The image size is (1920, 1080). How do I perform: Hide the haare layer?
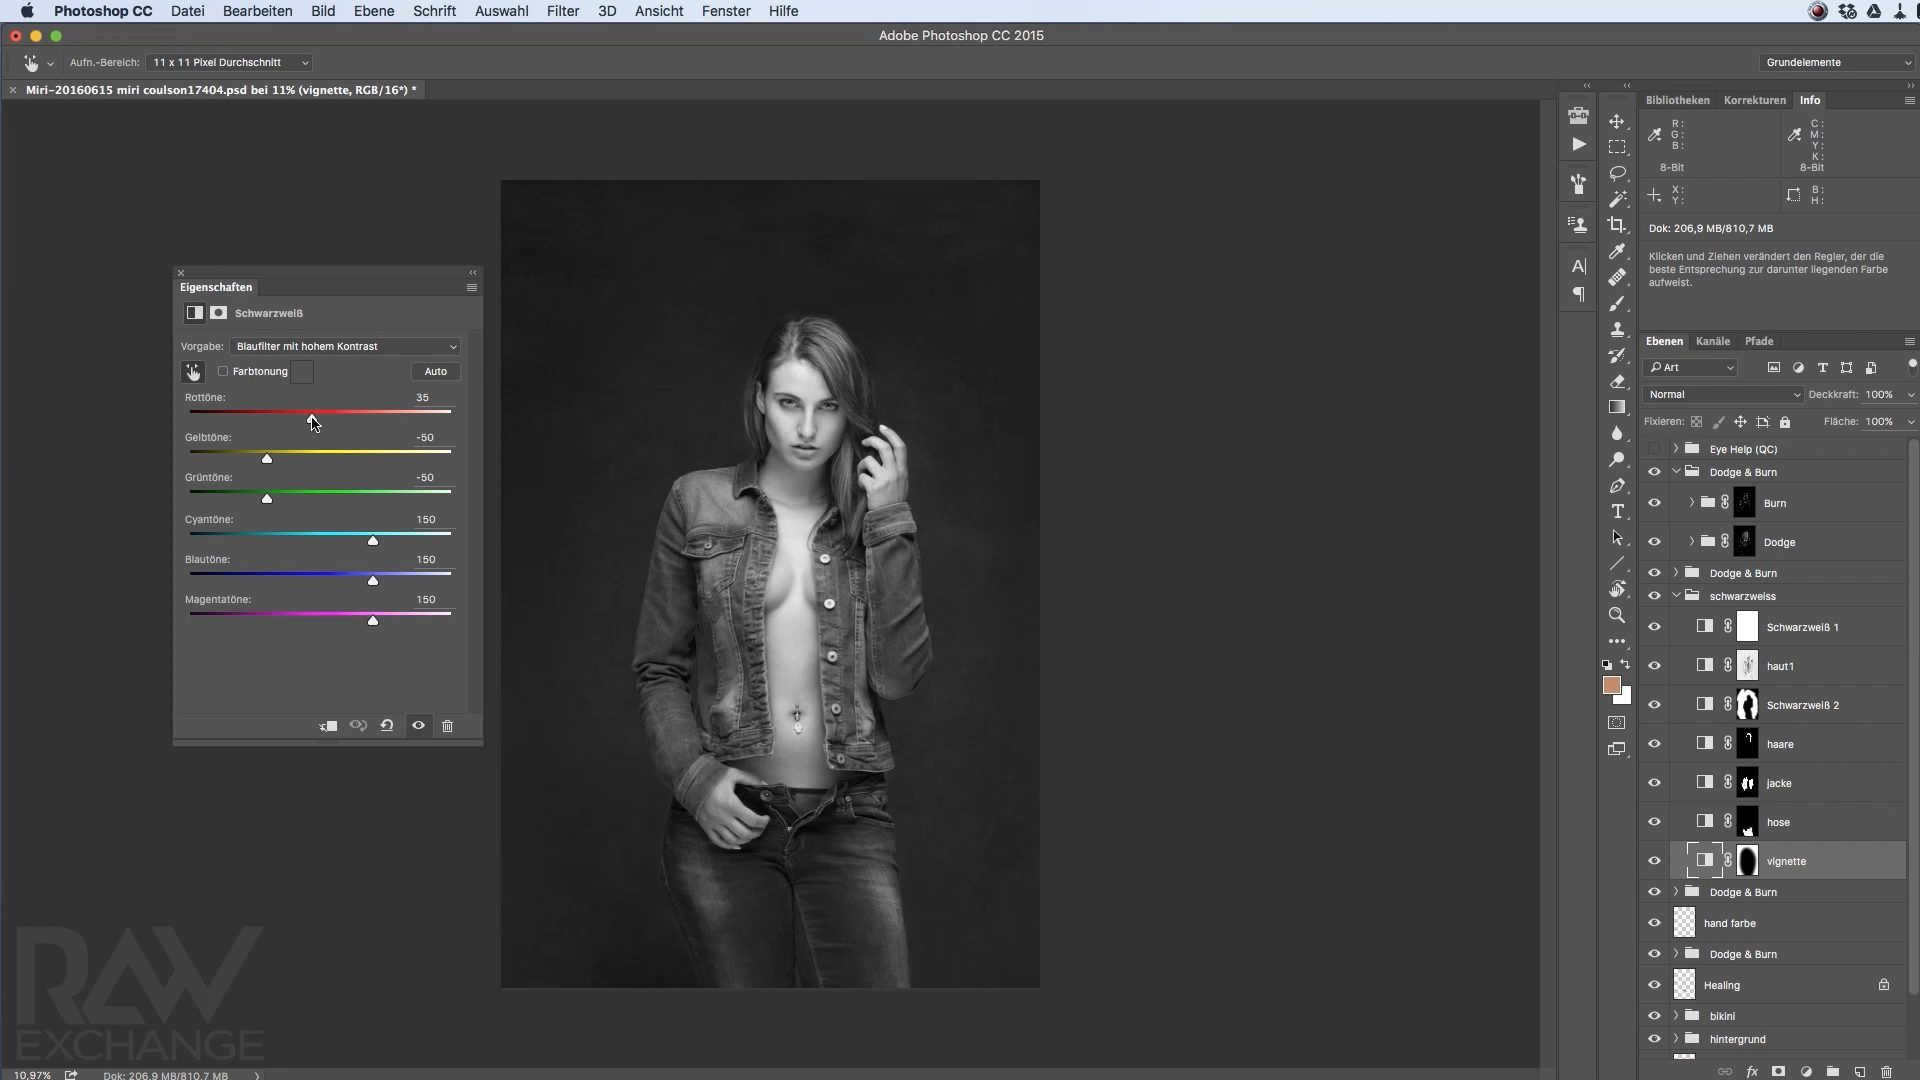(x=1654, y=744)
